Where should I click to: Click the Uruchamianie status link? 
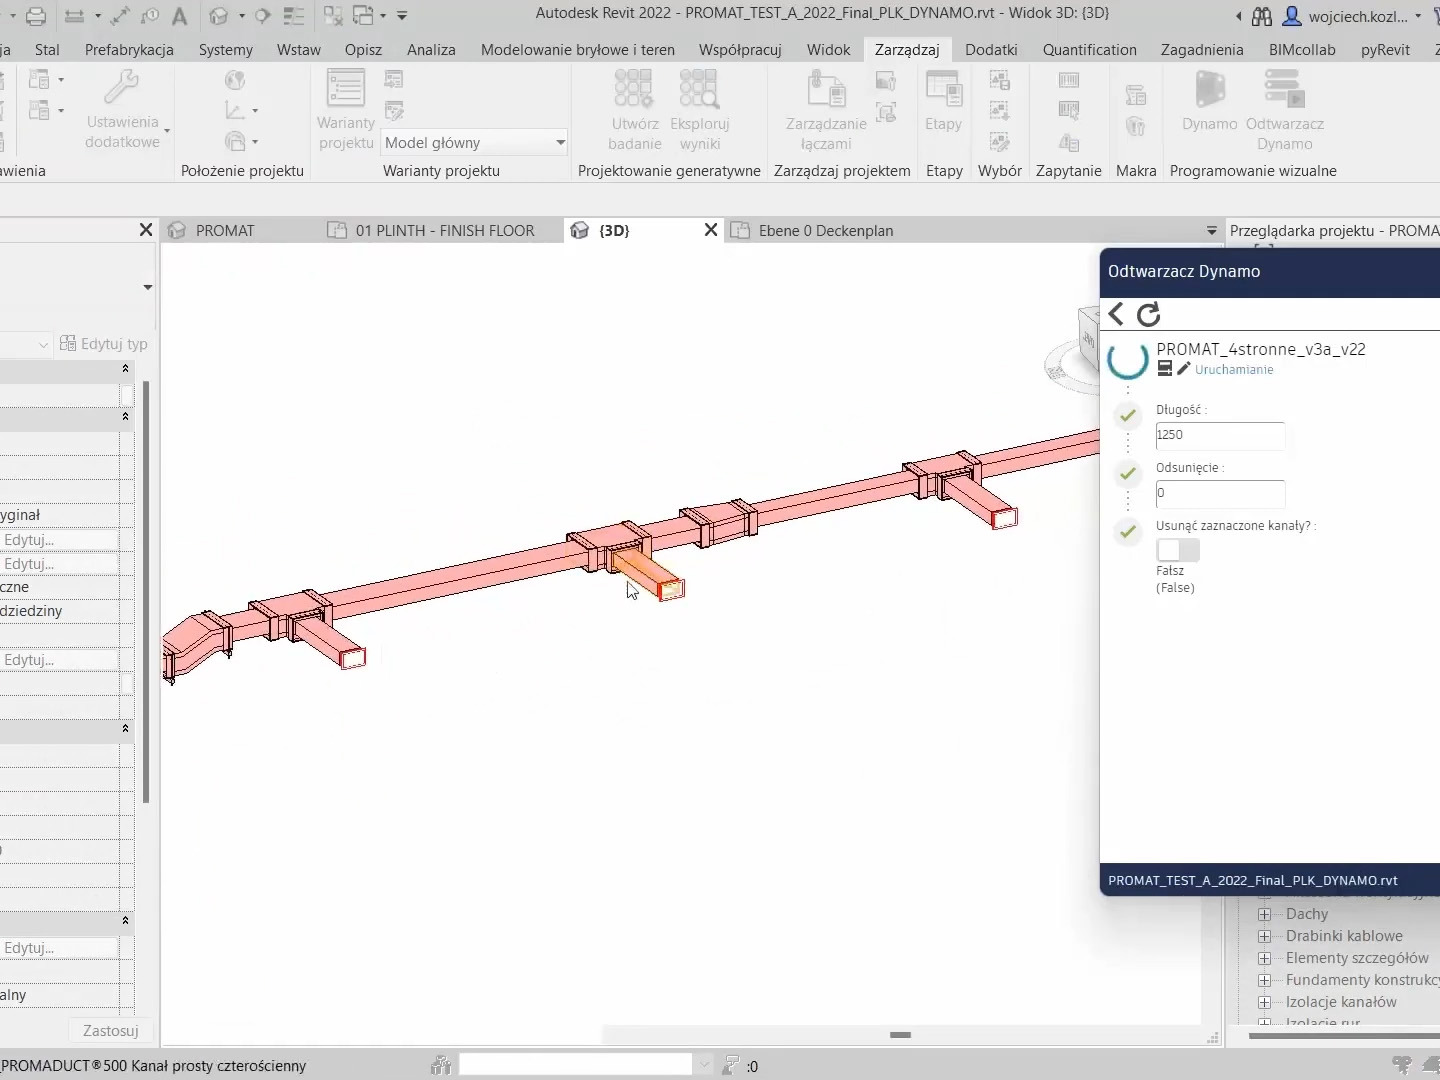pos(1234,370)
